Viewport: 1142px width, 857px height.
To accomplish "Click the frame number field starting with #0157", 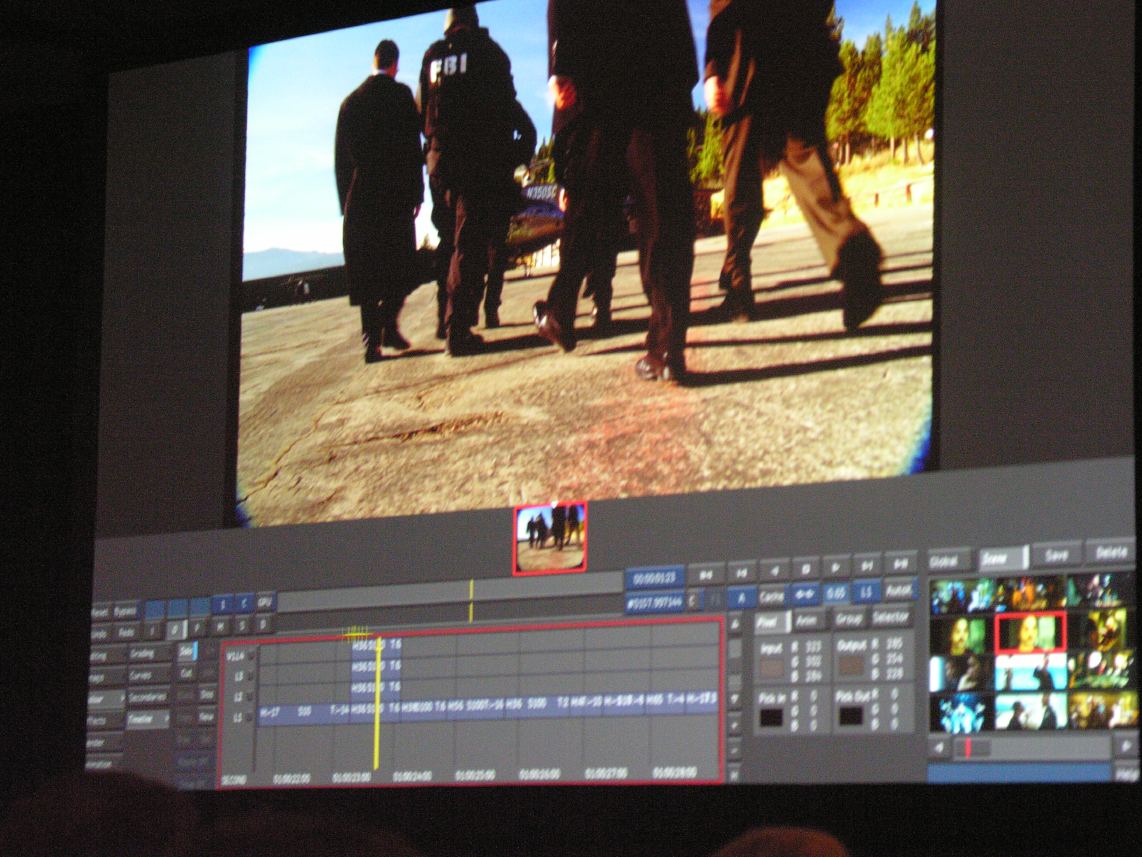I will pyautogui.click(x=655, y=602).
